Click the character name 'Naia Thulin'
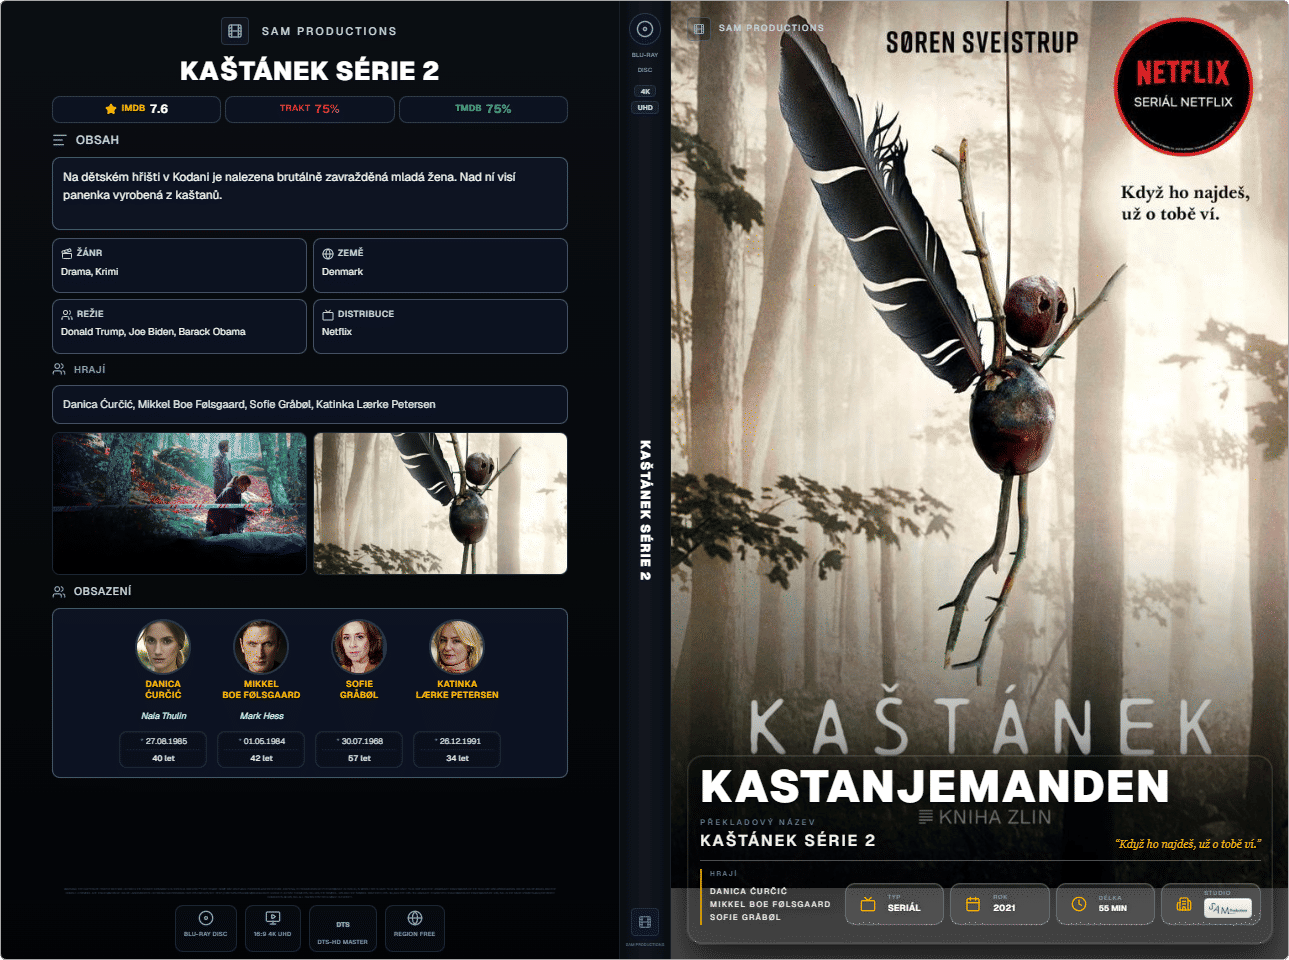 (164, 716)
